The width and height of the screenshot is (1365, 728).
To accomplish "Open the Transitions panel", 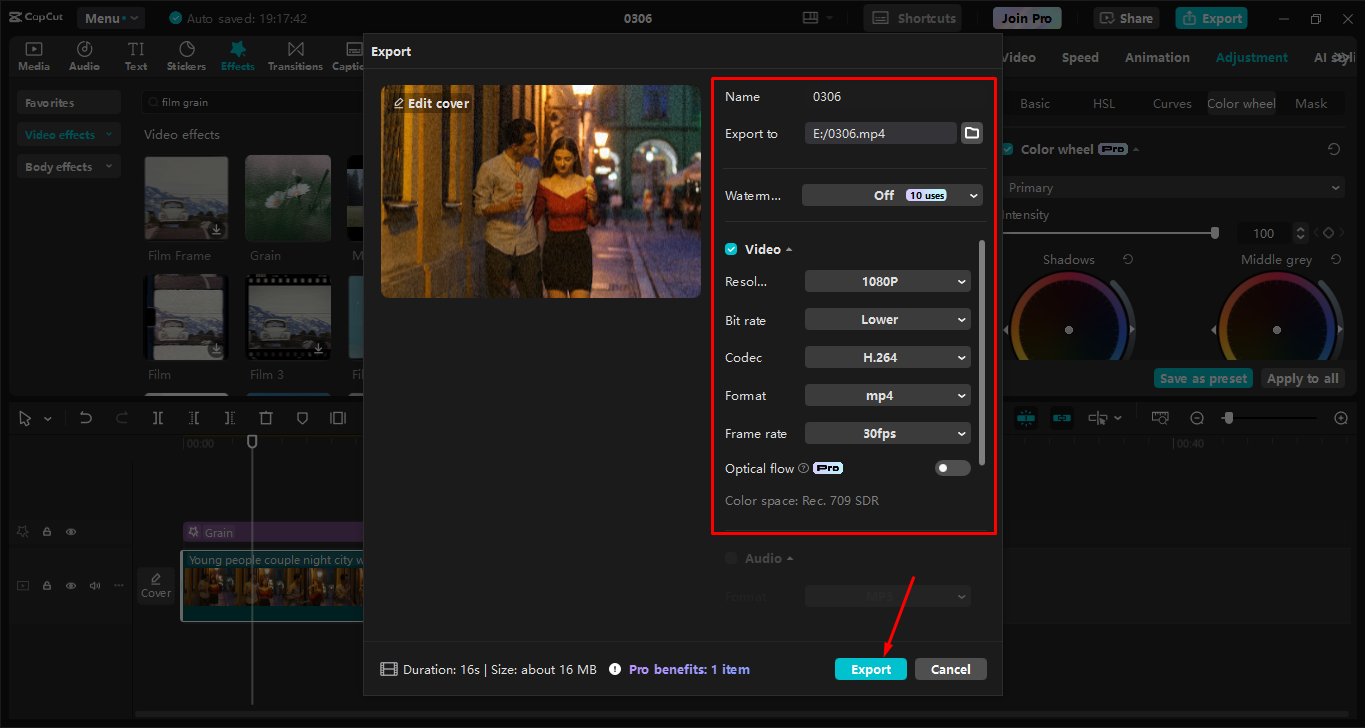I will pos(295,55).
